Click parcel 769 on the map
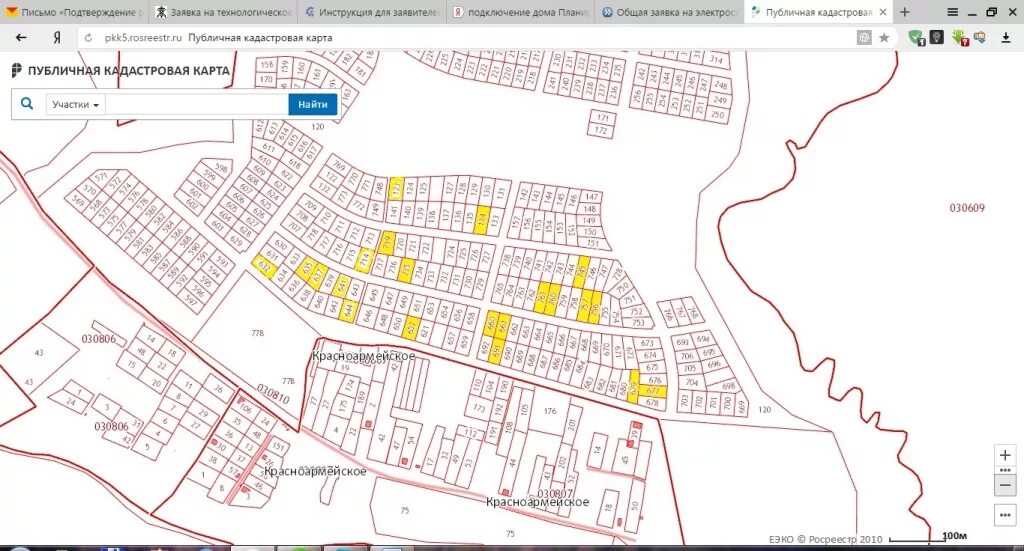This screenshot has width=1024, height=551. (x=340, y=165)
